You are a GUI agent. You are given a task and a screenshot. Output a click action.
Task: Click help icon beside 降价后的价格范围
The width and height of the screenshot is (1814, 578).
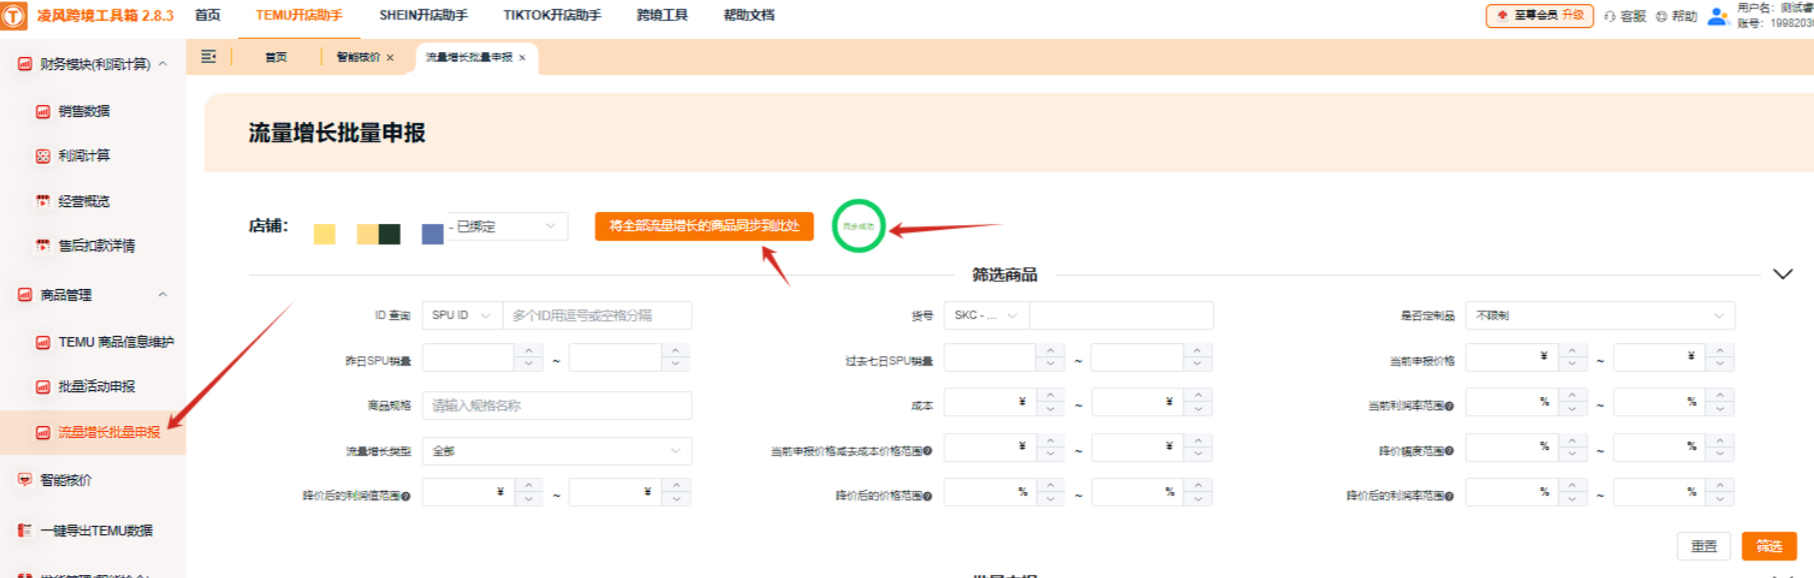pyautogui.click(x=927, y=495)
